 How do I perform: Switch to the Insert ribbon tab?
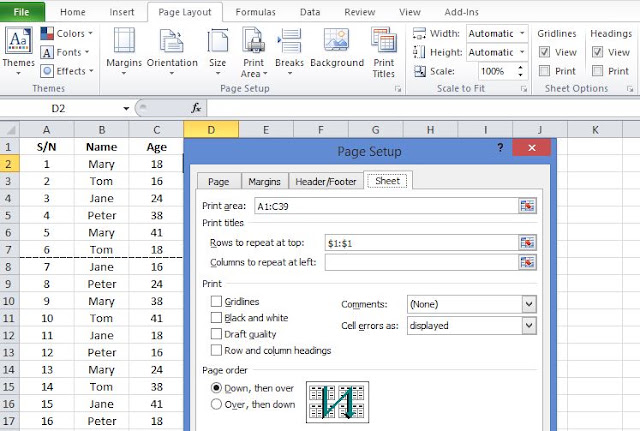[x=122, y=12]
